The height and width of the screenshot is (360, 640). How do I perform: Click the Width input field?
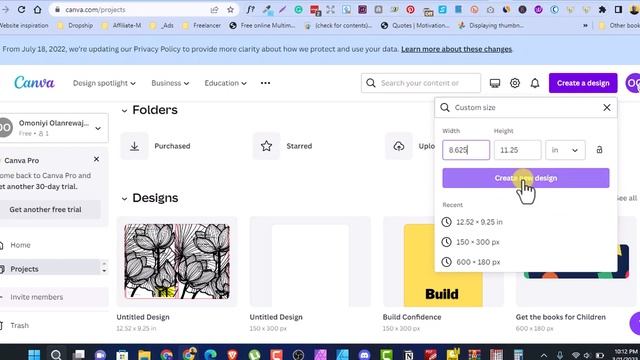[466, 150]
